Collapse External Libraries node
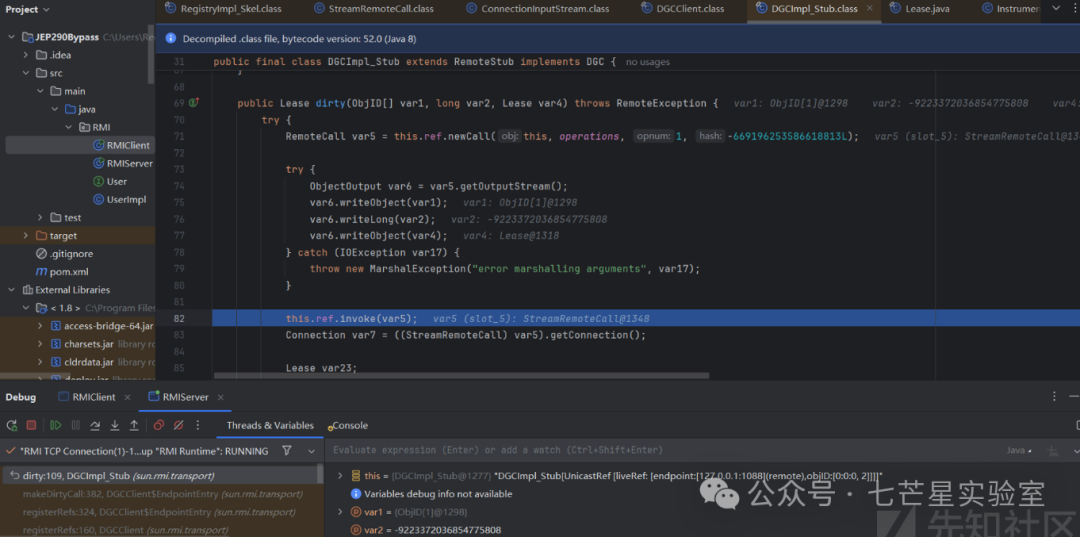The height and width of the screenshot is (537, 1080). click(12, 290)
